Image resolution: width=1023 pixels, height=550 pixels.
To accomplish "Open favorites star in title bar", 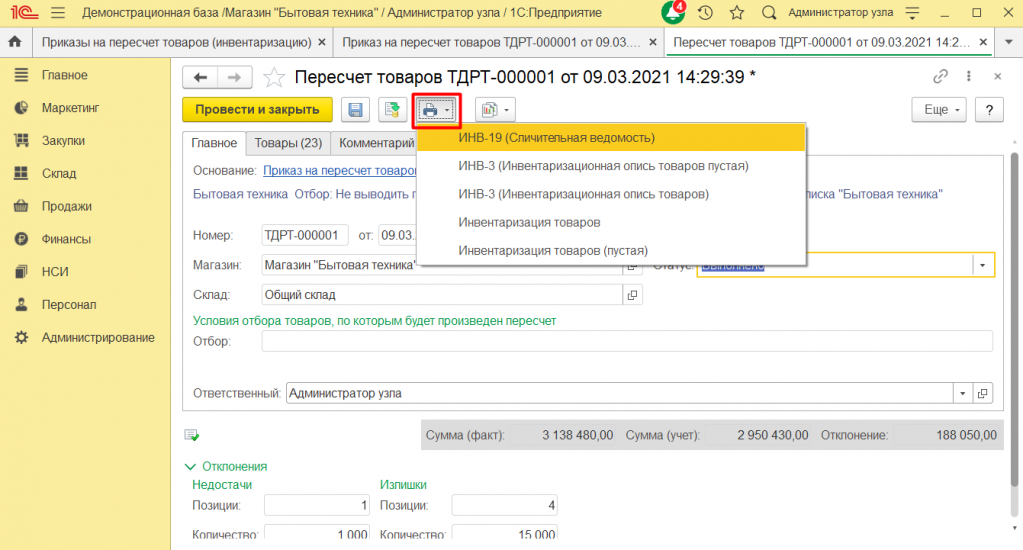I will [737, 12].
